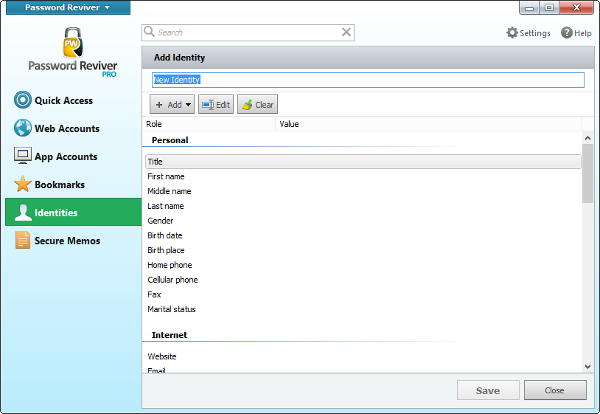Click the Clear button
This screenshot has width=600, height=414.
point(258,104)
